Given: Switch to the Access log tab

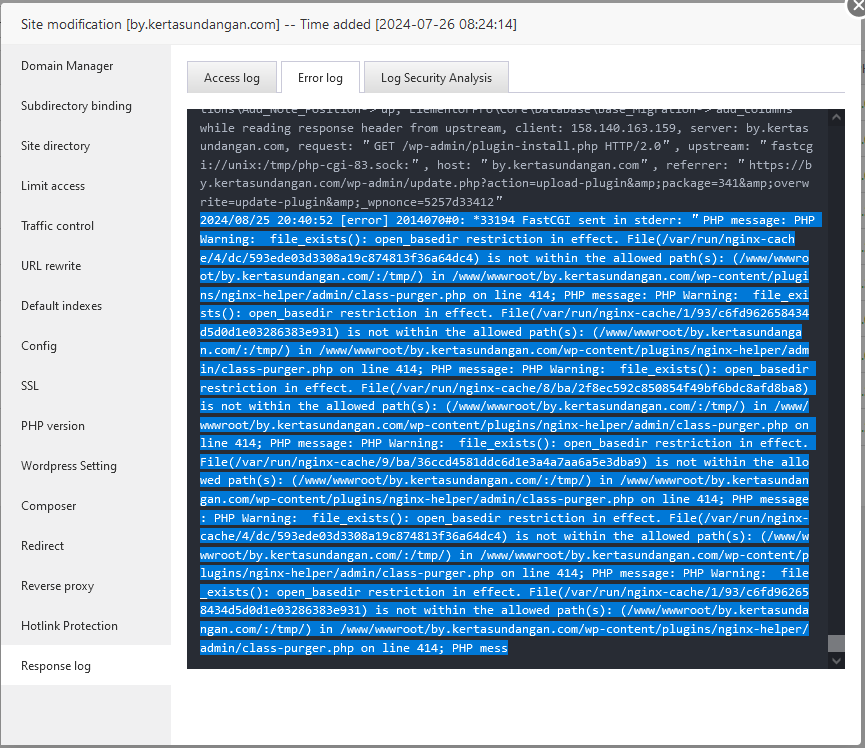Looking at the screenshot, I should 232,78.
